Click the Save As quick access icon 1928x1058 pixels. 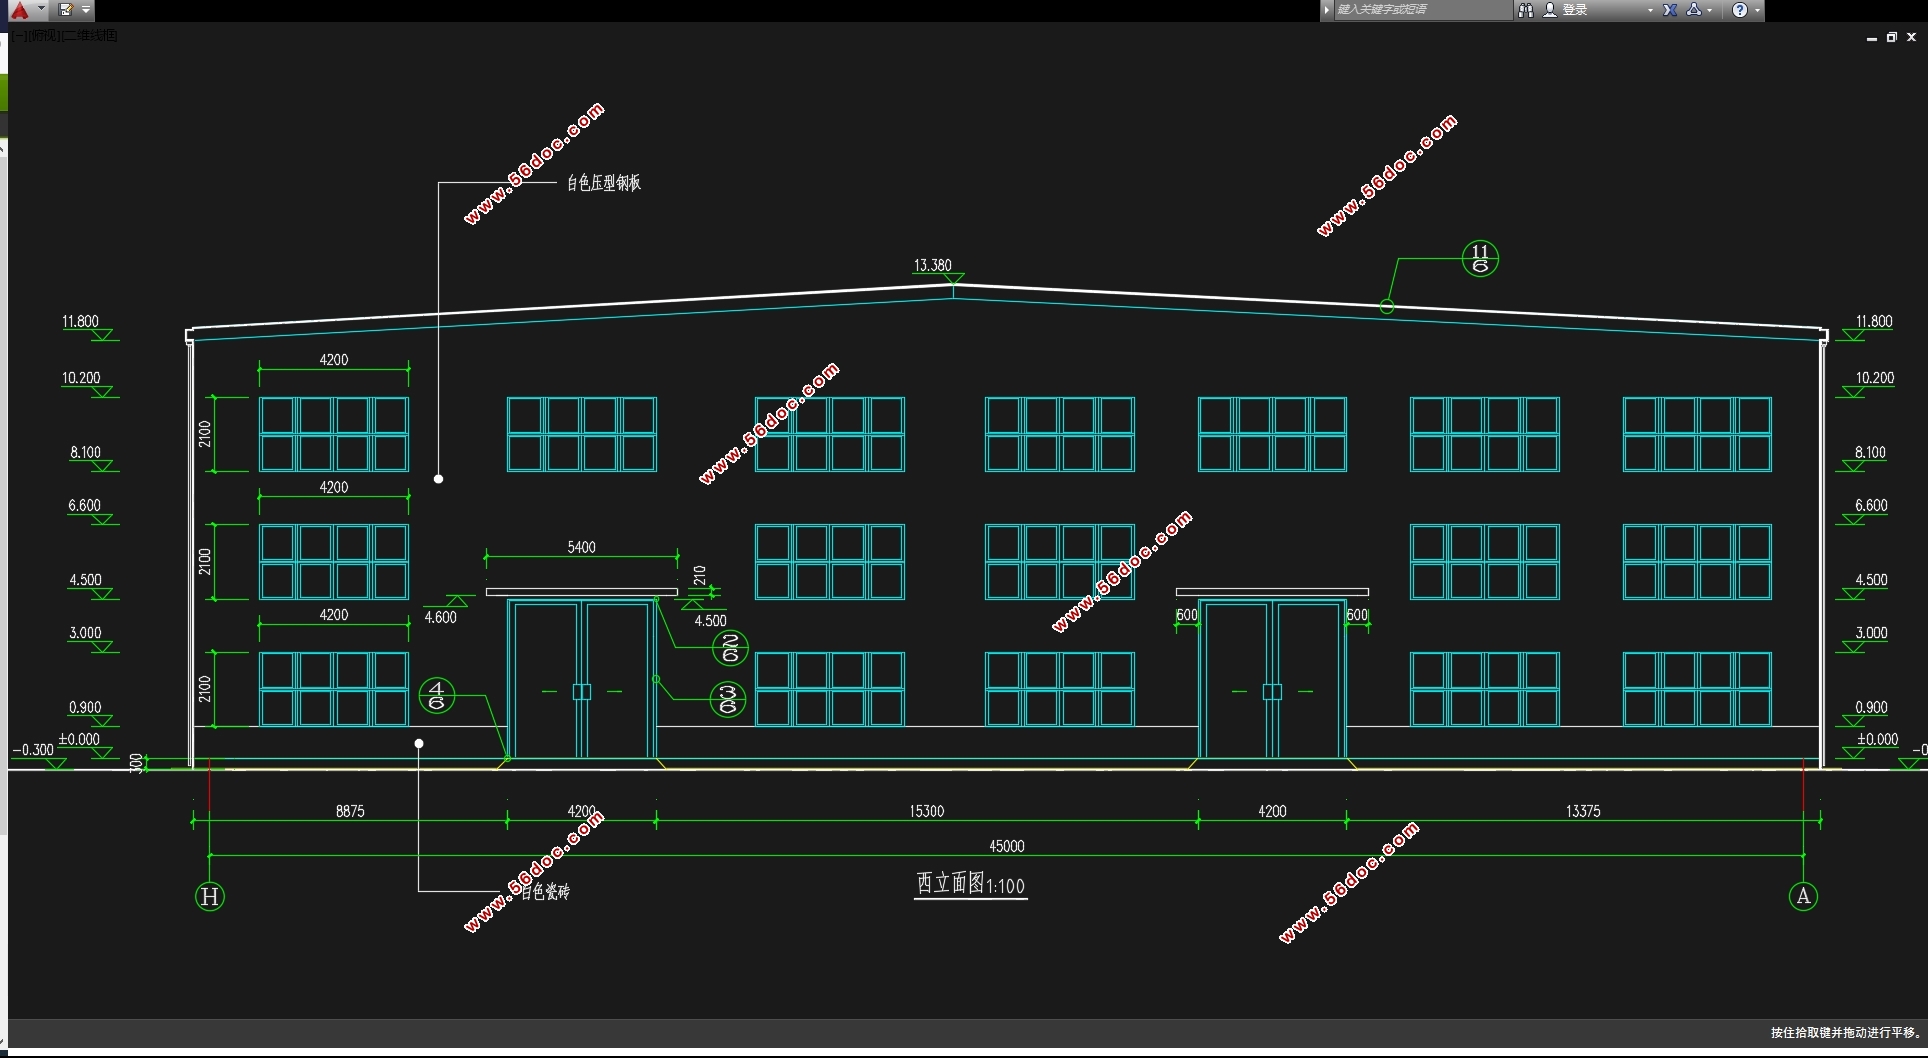66,10
